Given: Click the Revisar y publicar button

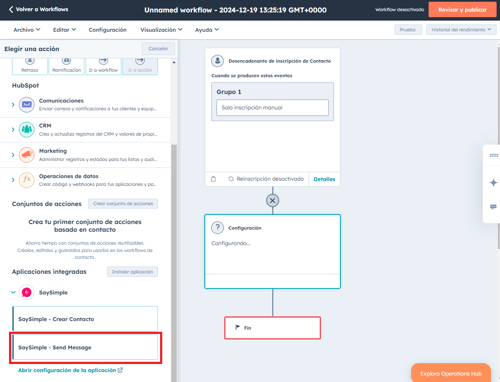Looking at the screenshot, I should click(x=462, y=10).
